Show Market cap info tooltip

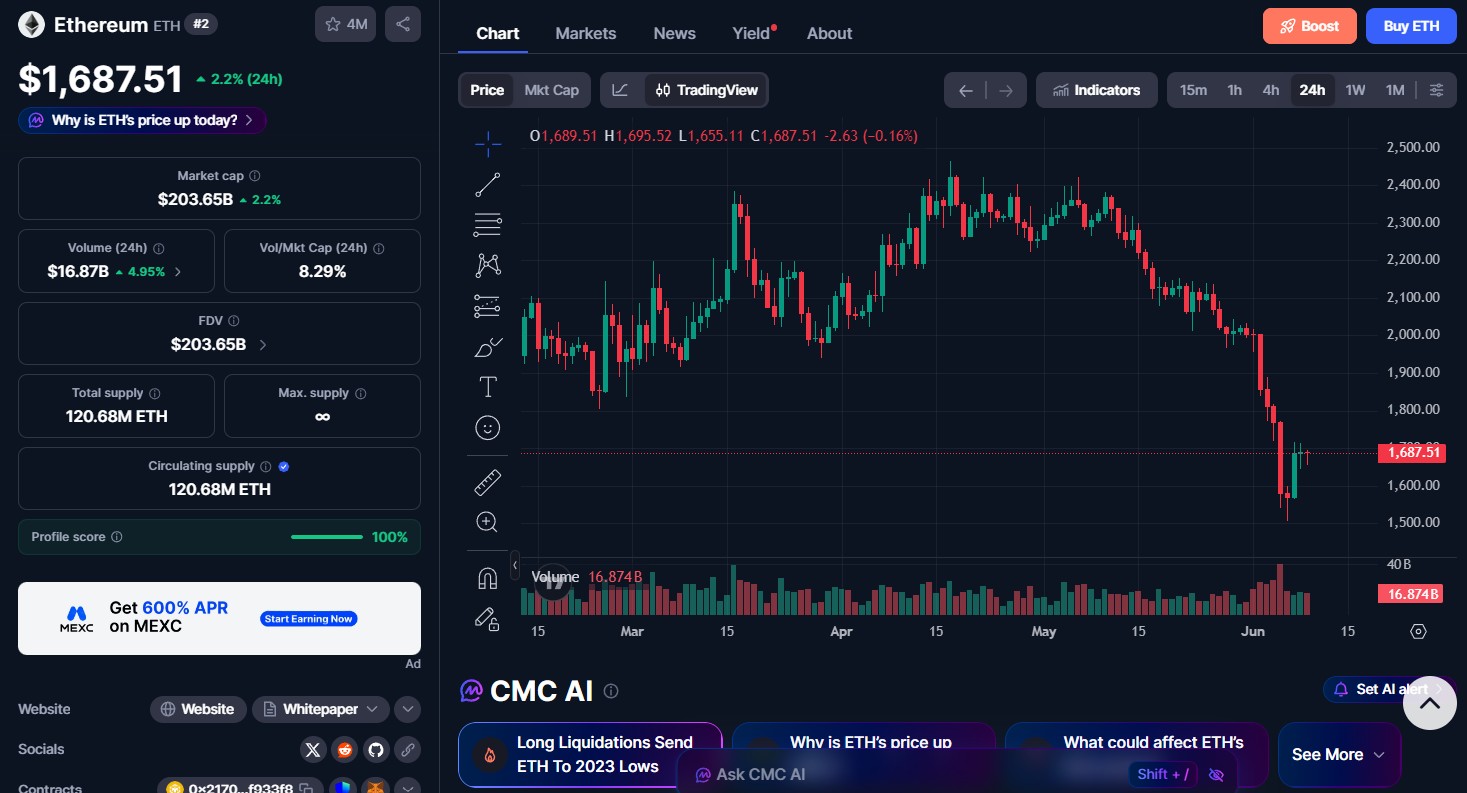click(255, 176)
